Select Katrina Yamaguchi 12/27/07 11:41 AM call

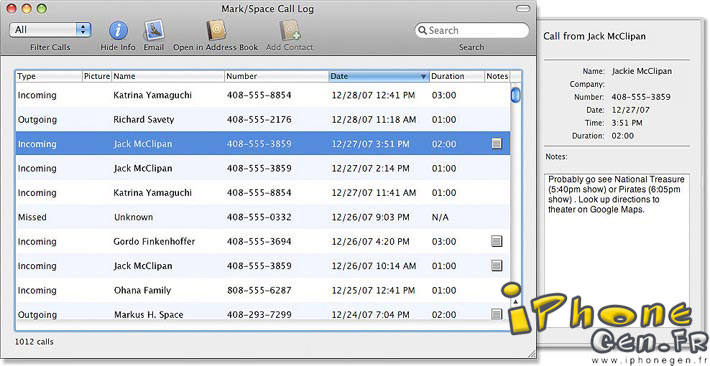263,193
